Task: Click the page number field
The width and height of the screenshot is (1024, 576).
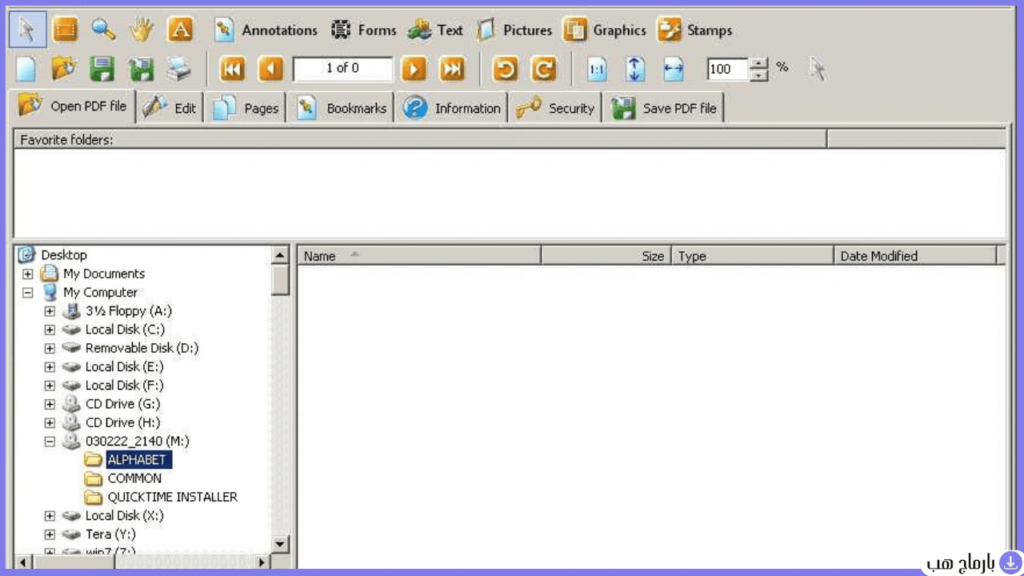Action: (x=343, y=69)
